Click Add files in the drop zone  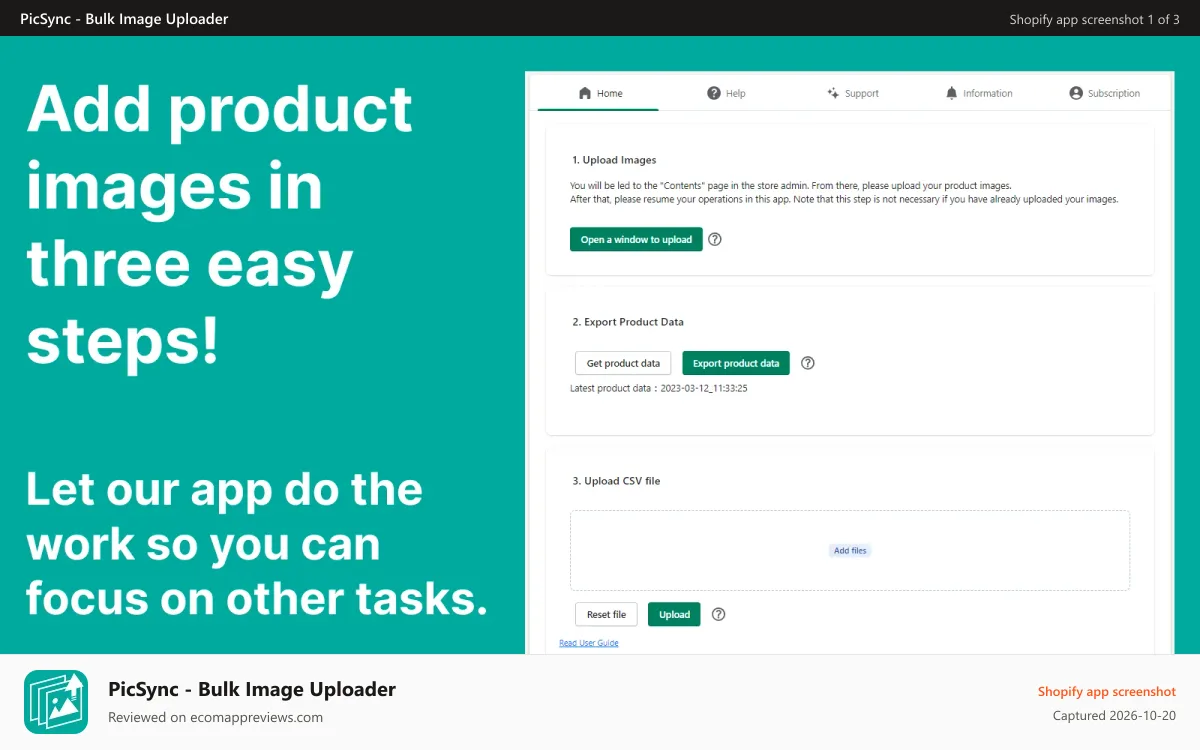[850, 551]
